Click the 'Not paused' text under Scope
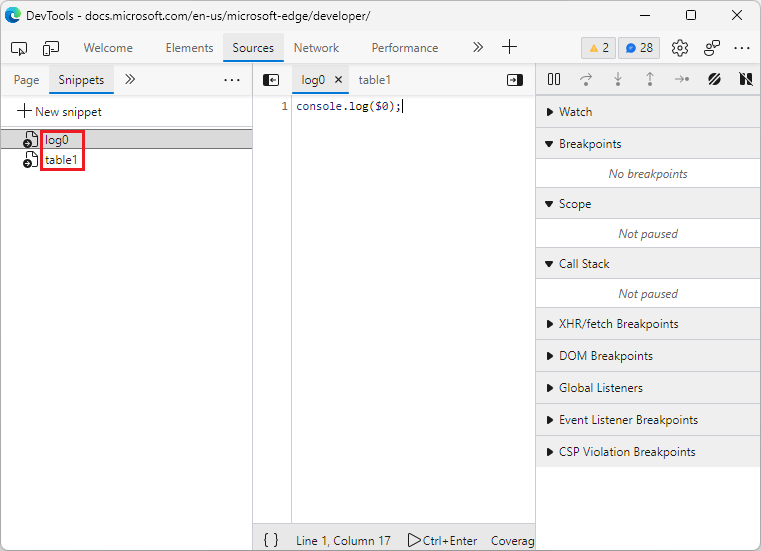 tap(648, 234)
